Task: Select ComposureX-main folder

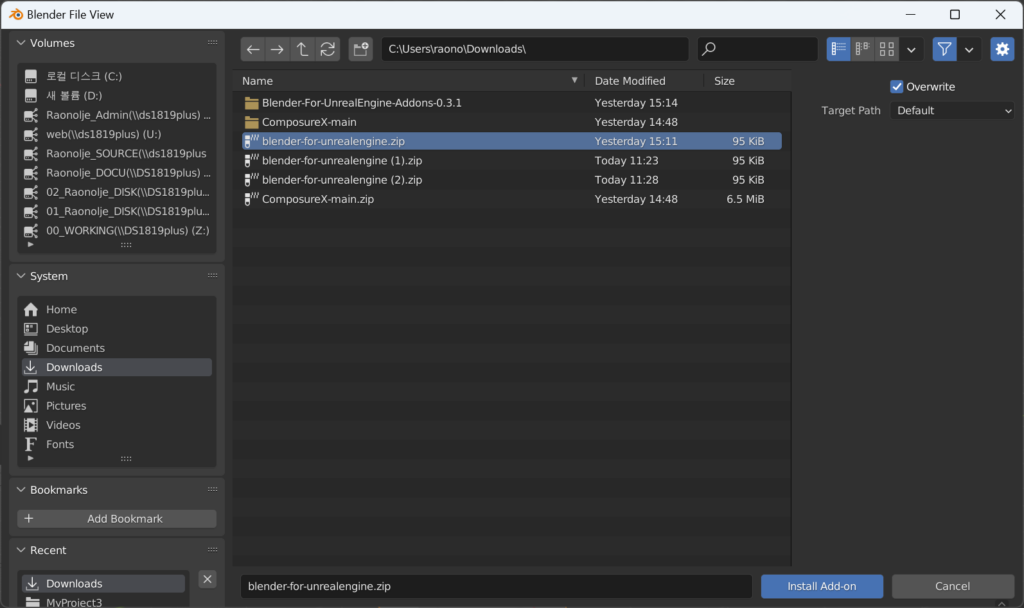Action: coord(511,122)
